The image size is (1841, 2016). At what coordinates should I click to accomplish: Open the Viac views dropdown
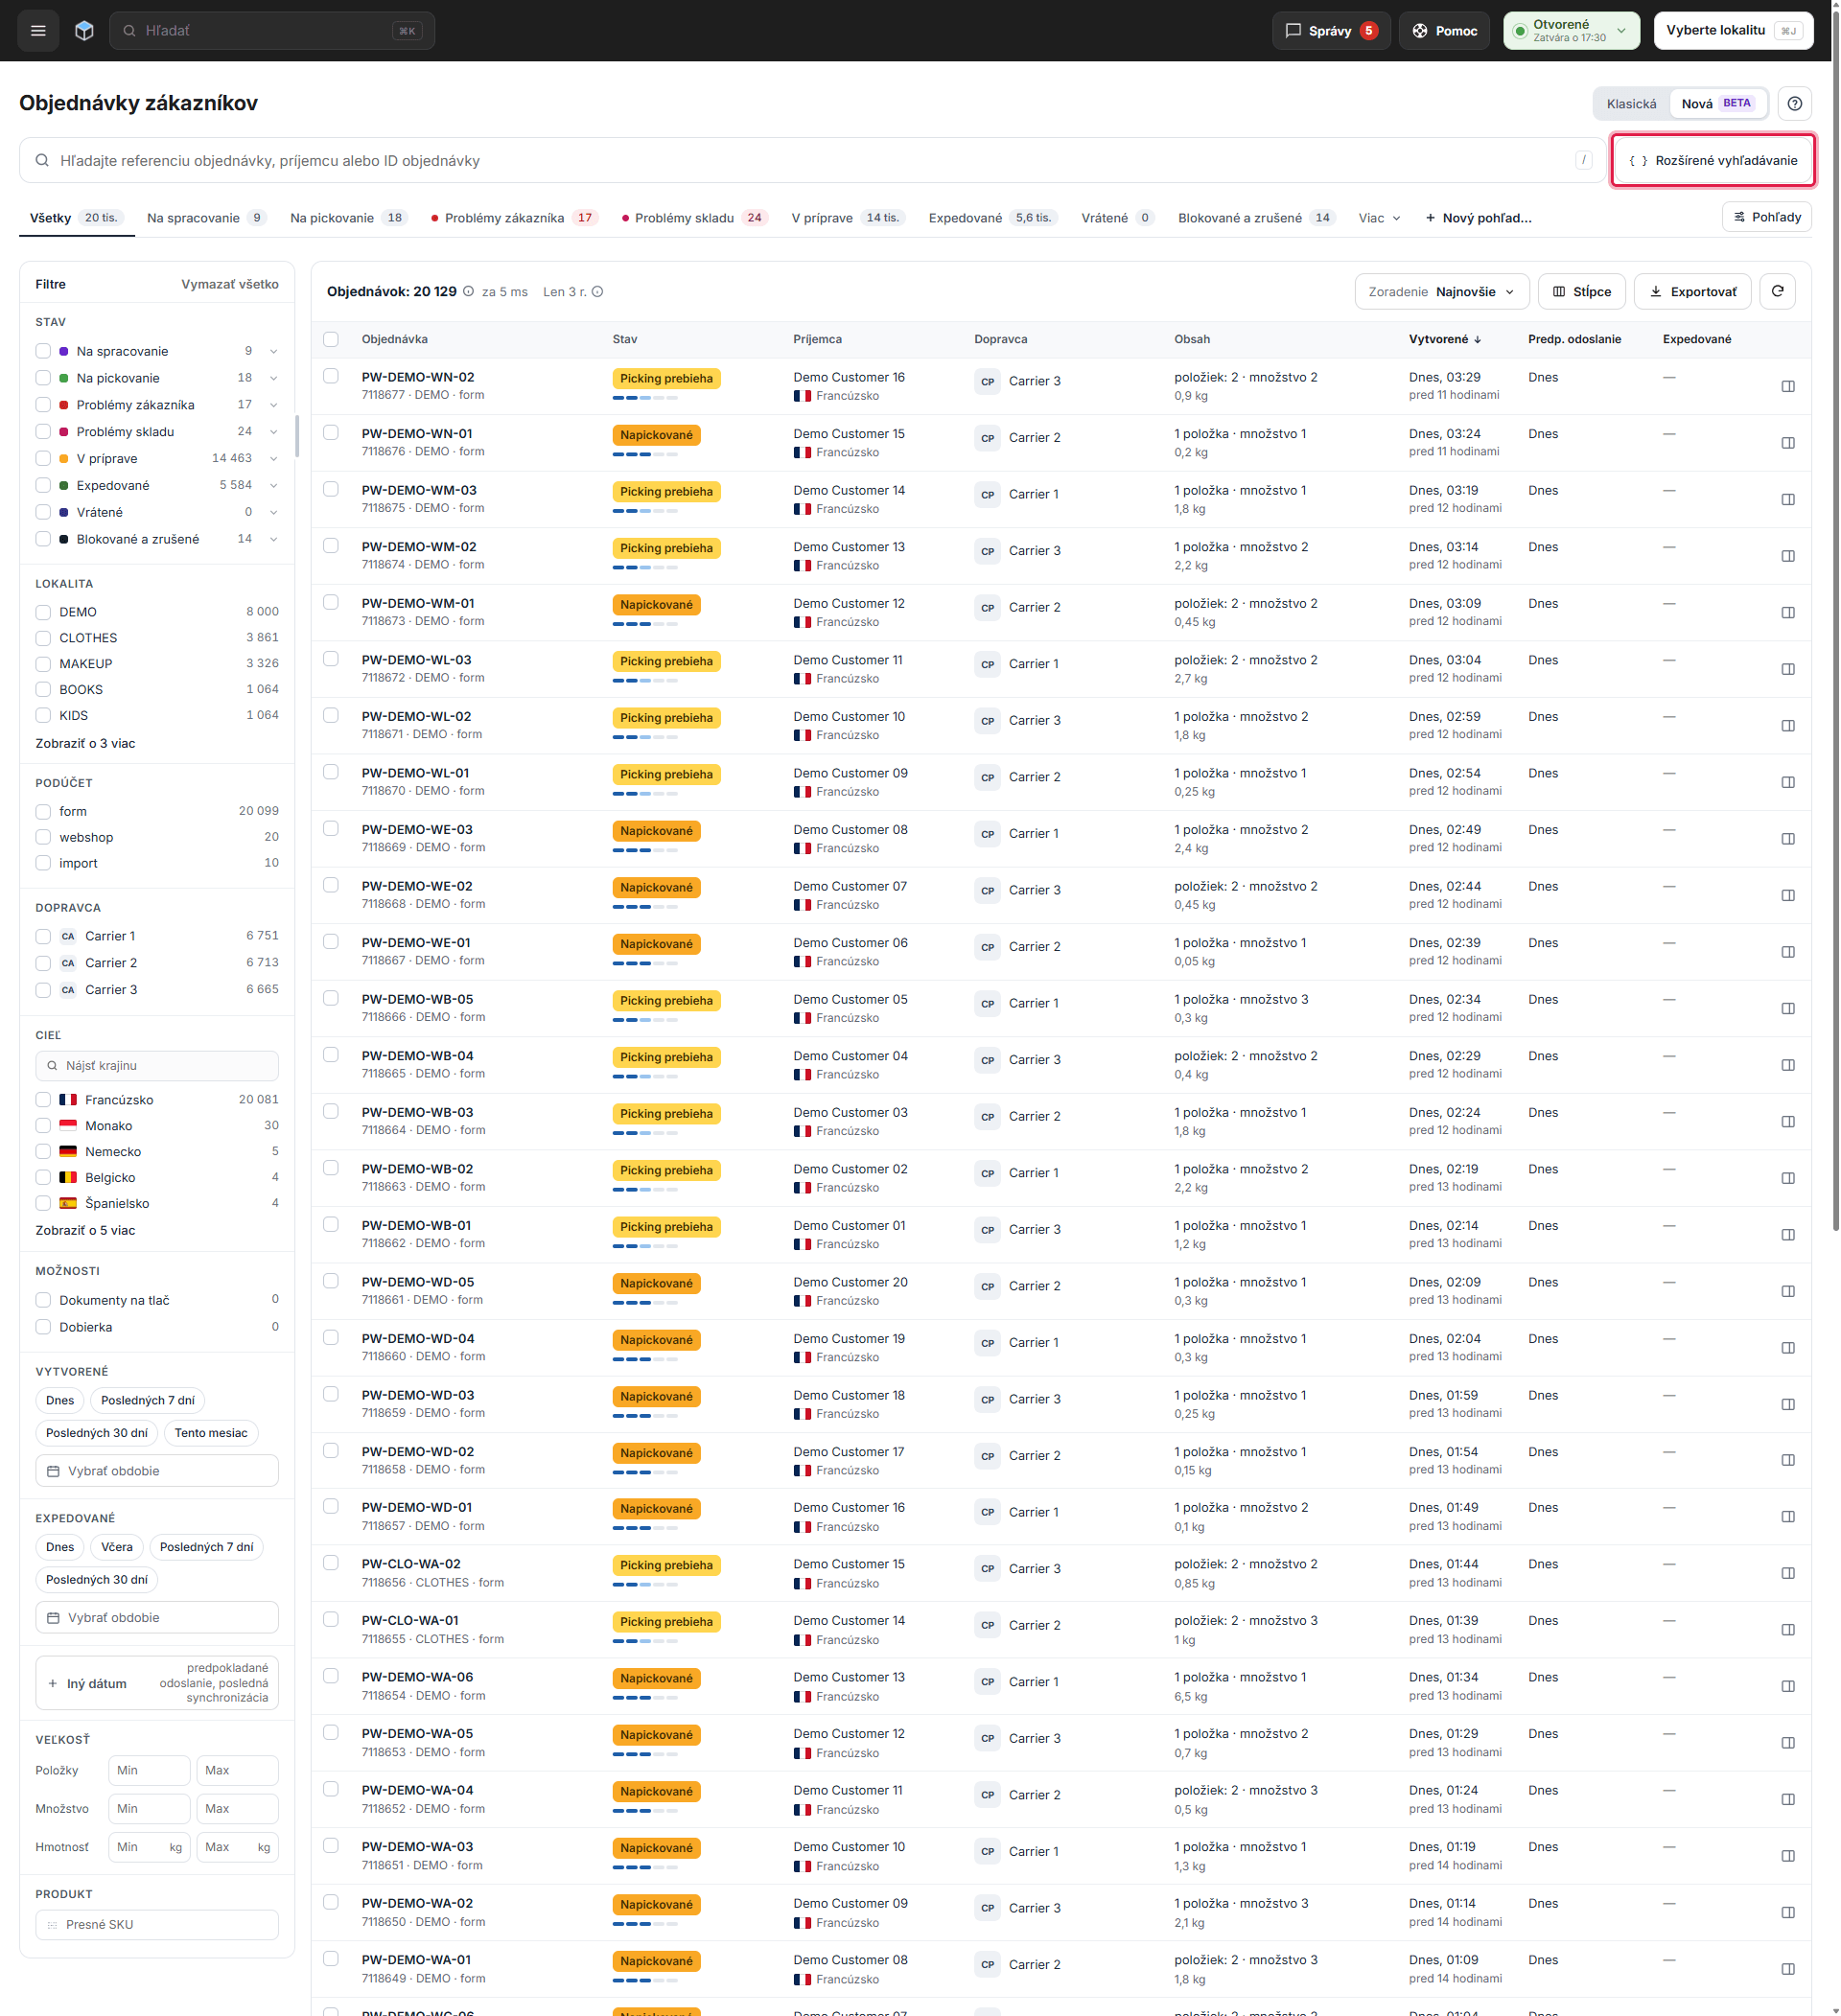pos(1380,218)
